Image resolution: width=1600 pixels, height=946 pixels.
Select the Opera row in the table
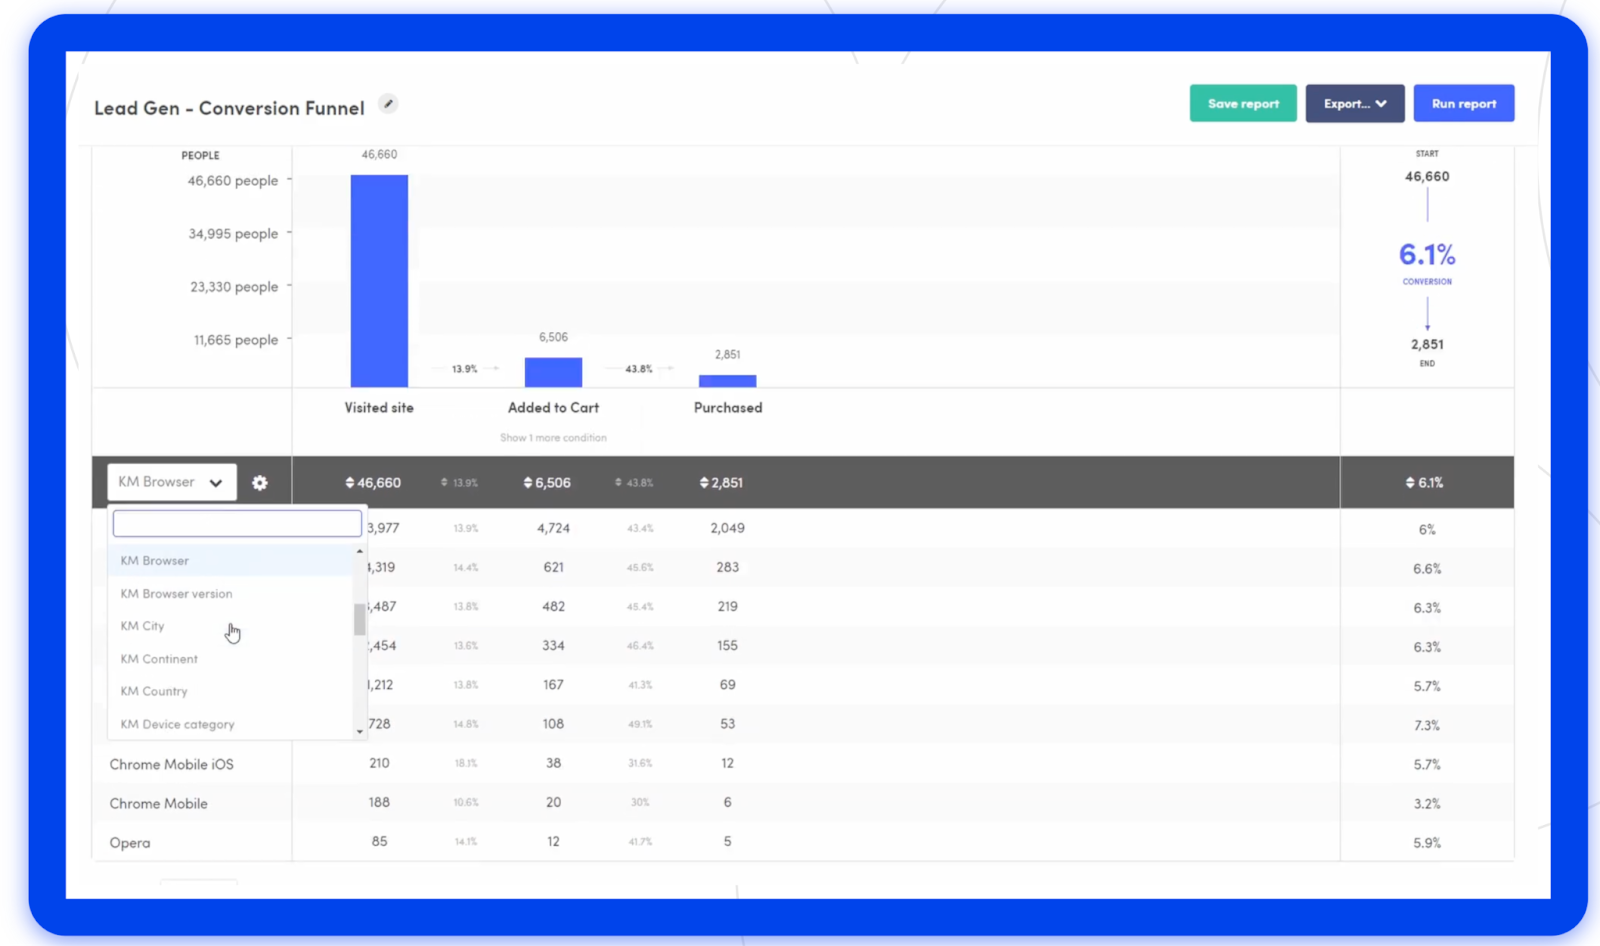129,842
